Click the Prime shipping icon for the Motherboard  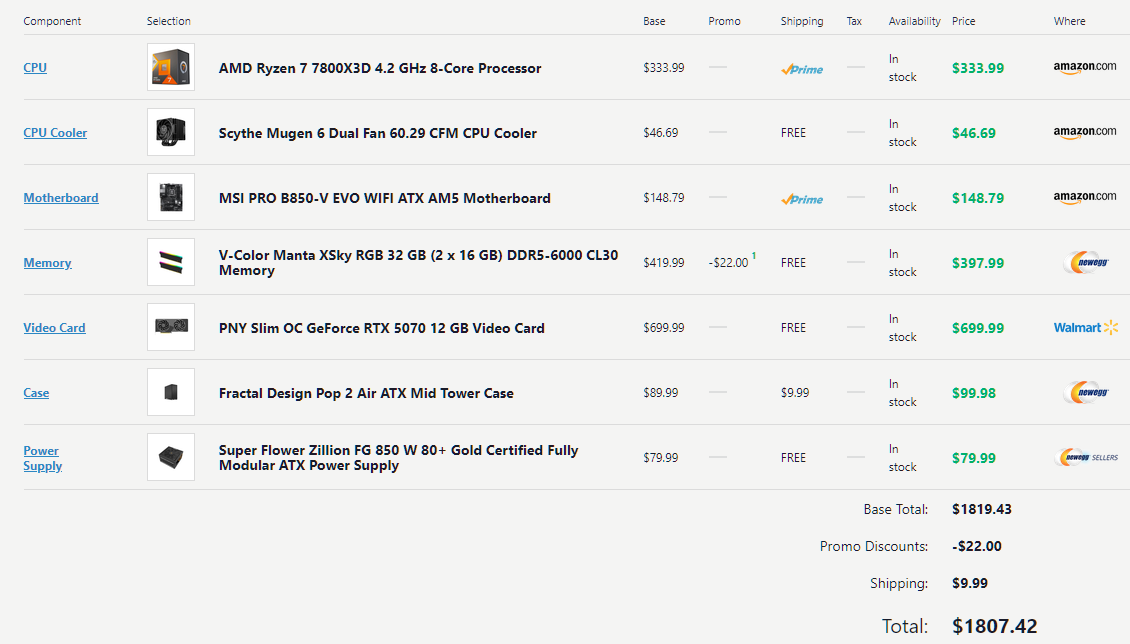(x=802, y=200)
